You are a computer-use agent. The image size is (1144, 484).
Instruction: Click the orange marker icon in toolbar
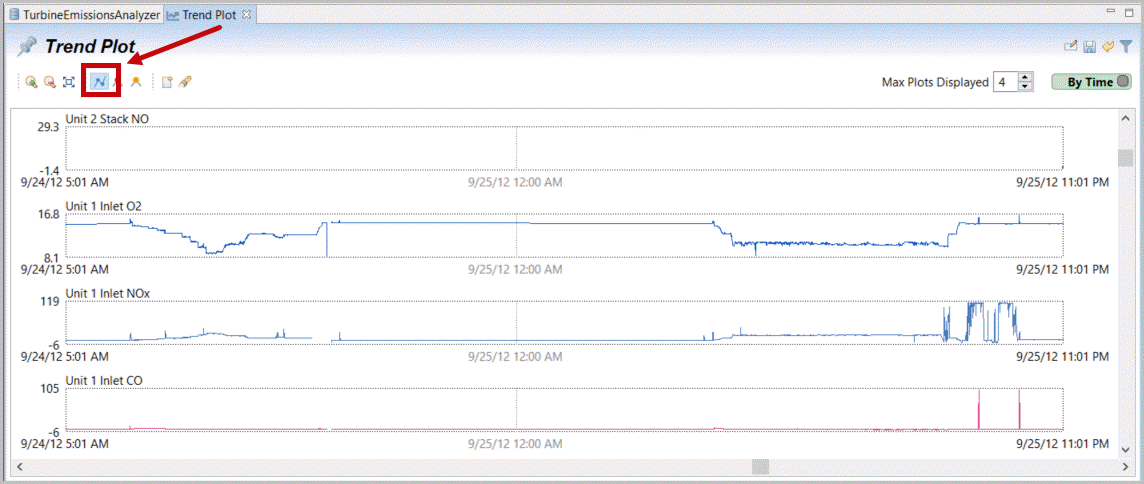(136, 82)
